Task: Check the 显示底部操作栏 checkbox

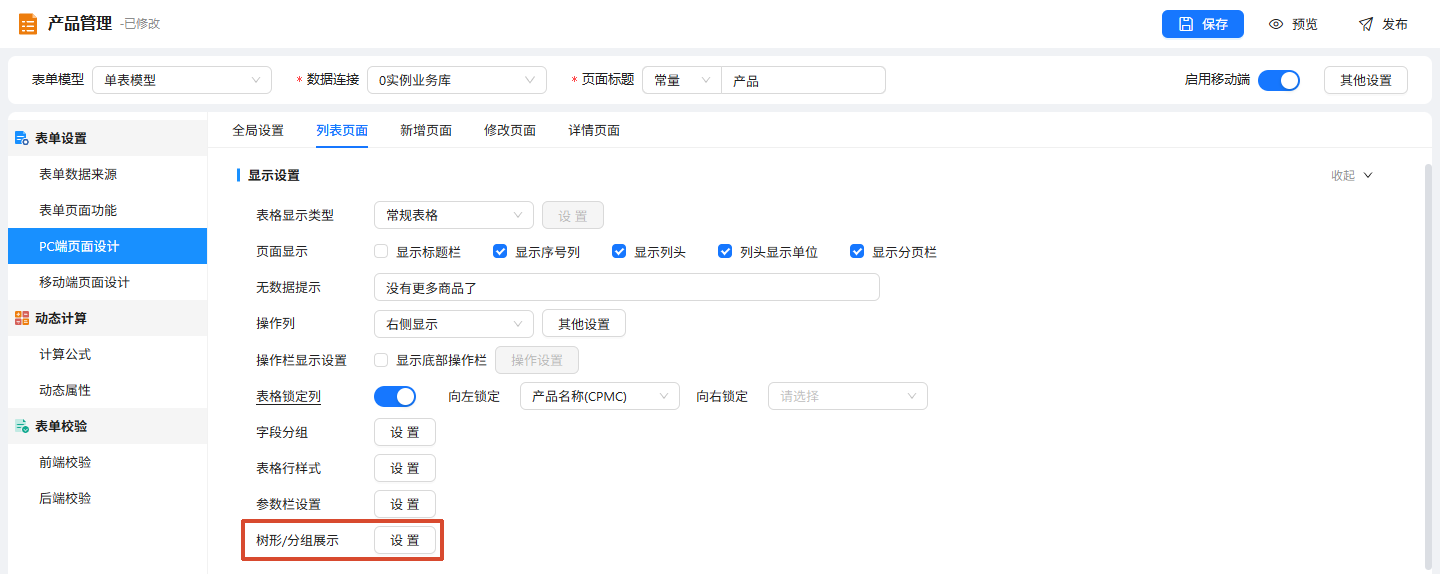Action: tap(381, 360)
